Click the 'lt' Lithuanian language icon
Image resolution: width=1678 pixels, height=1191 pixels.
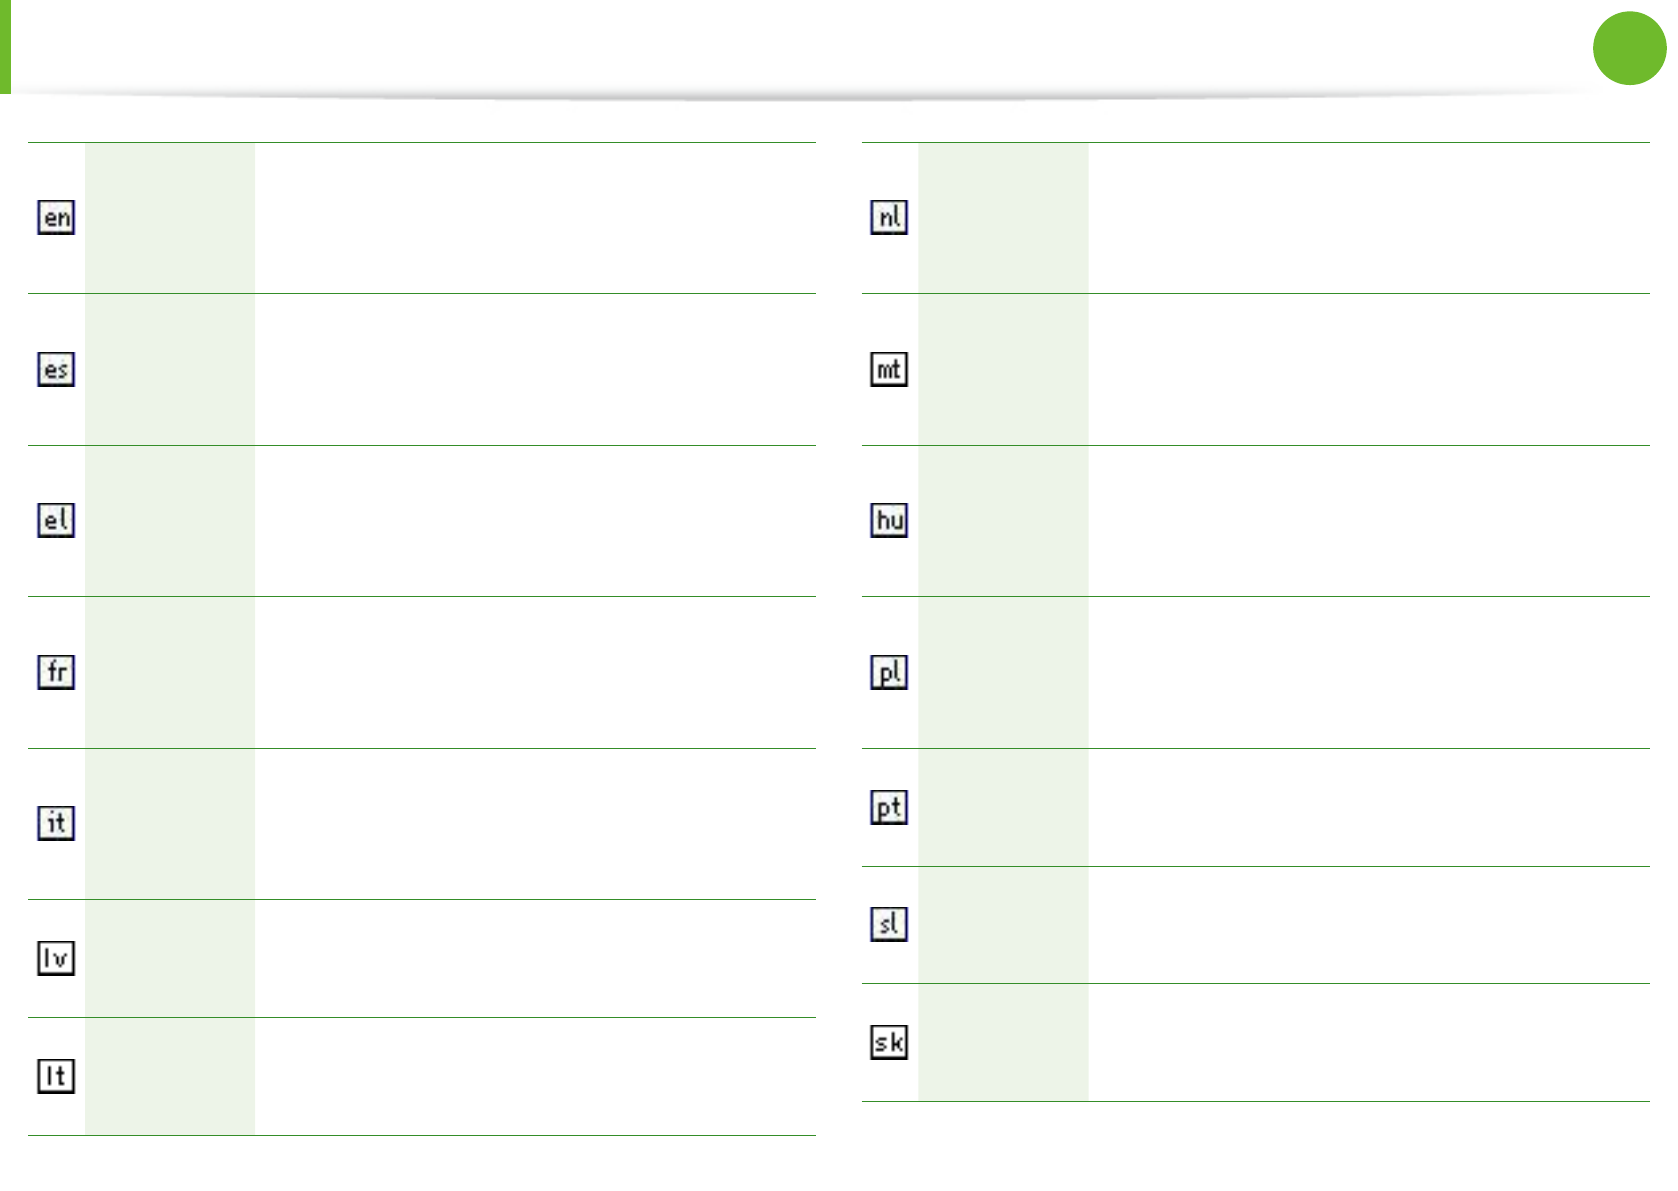(x=56, y=1076)
